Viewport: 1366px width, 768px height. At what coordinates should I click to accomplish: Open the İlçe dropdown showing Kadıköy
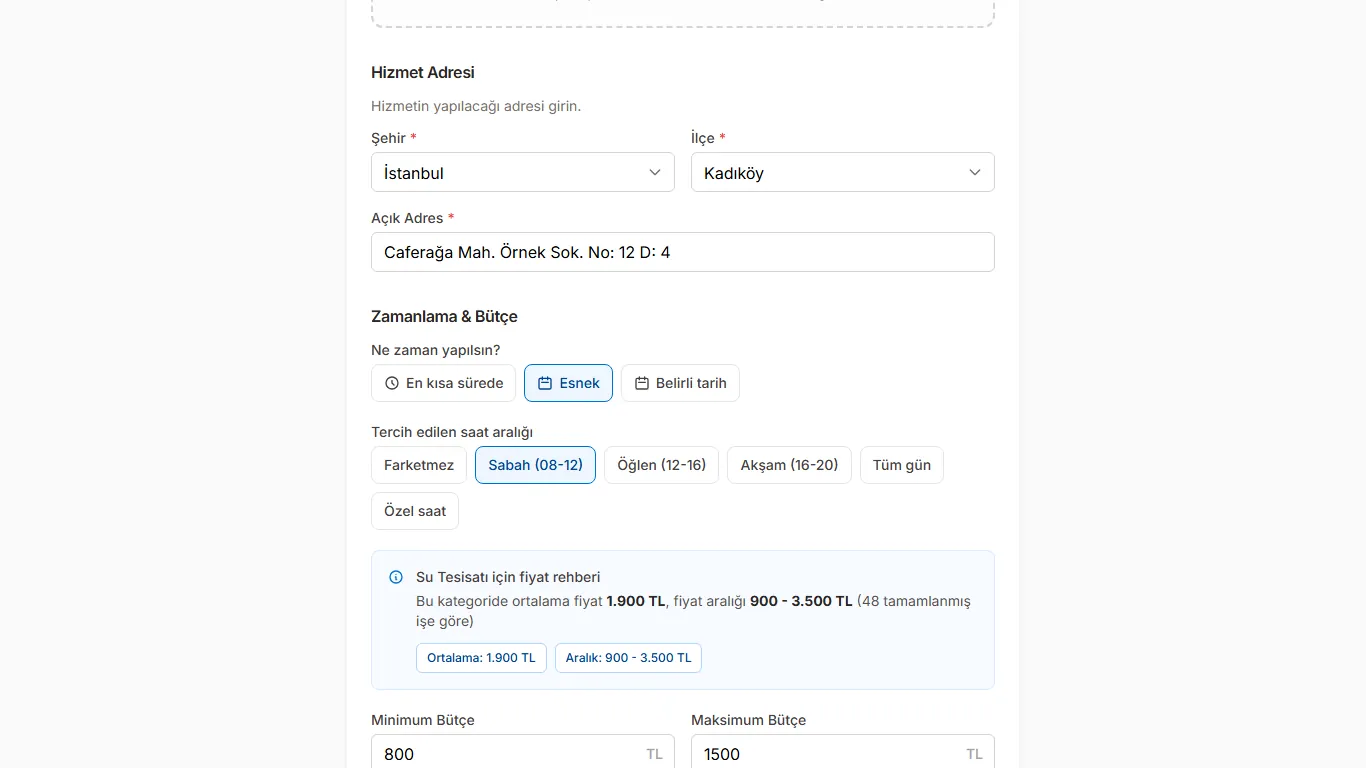click(x=843, y=172)
